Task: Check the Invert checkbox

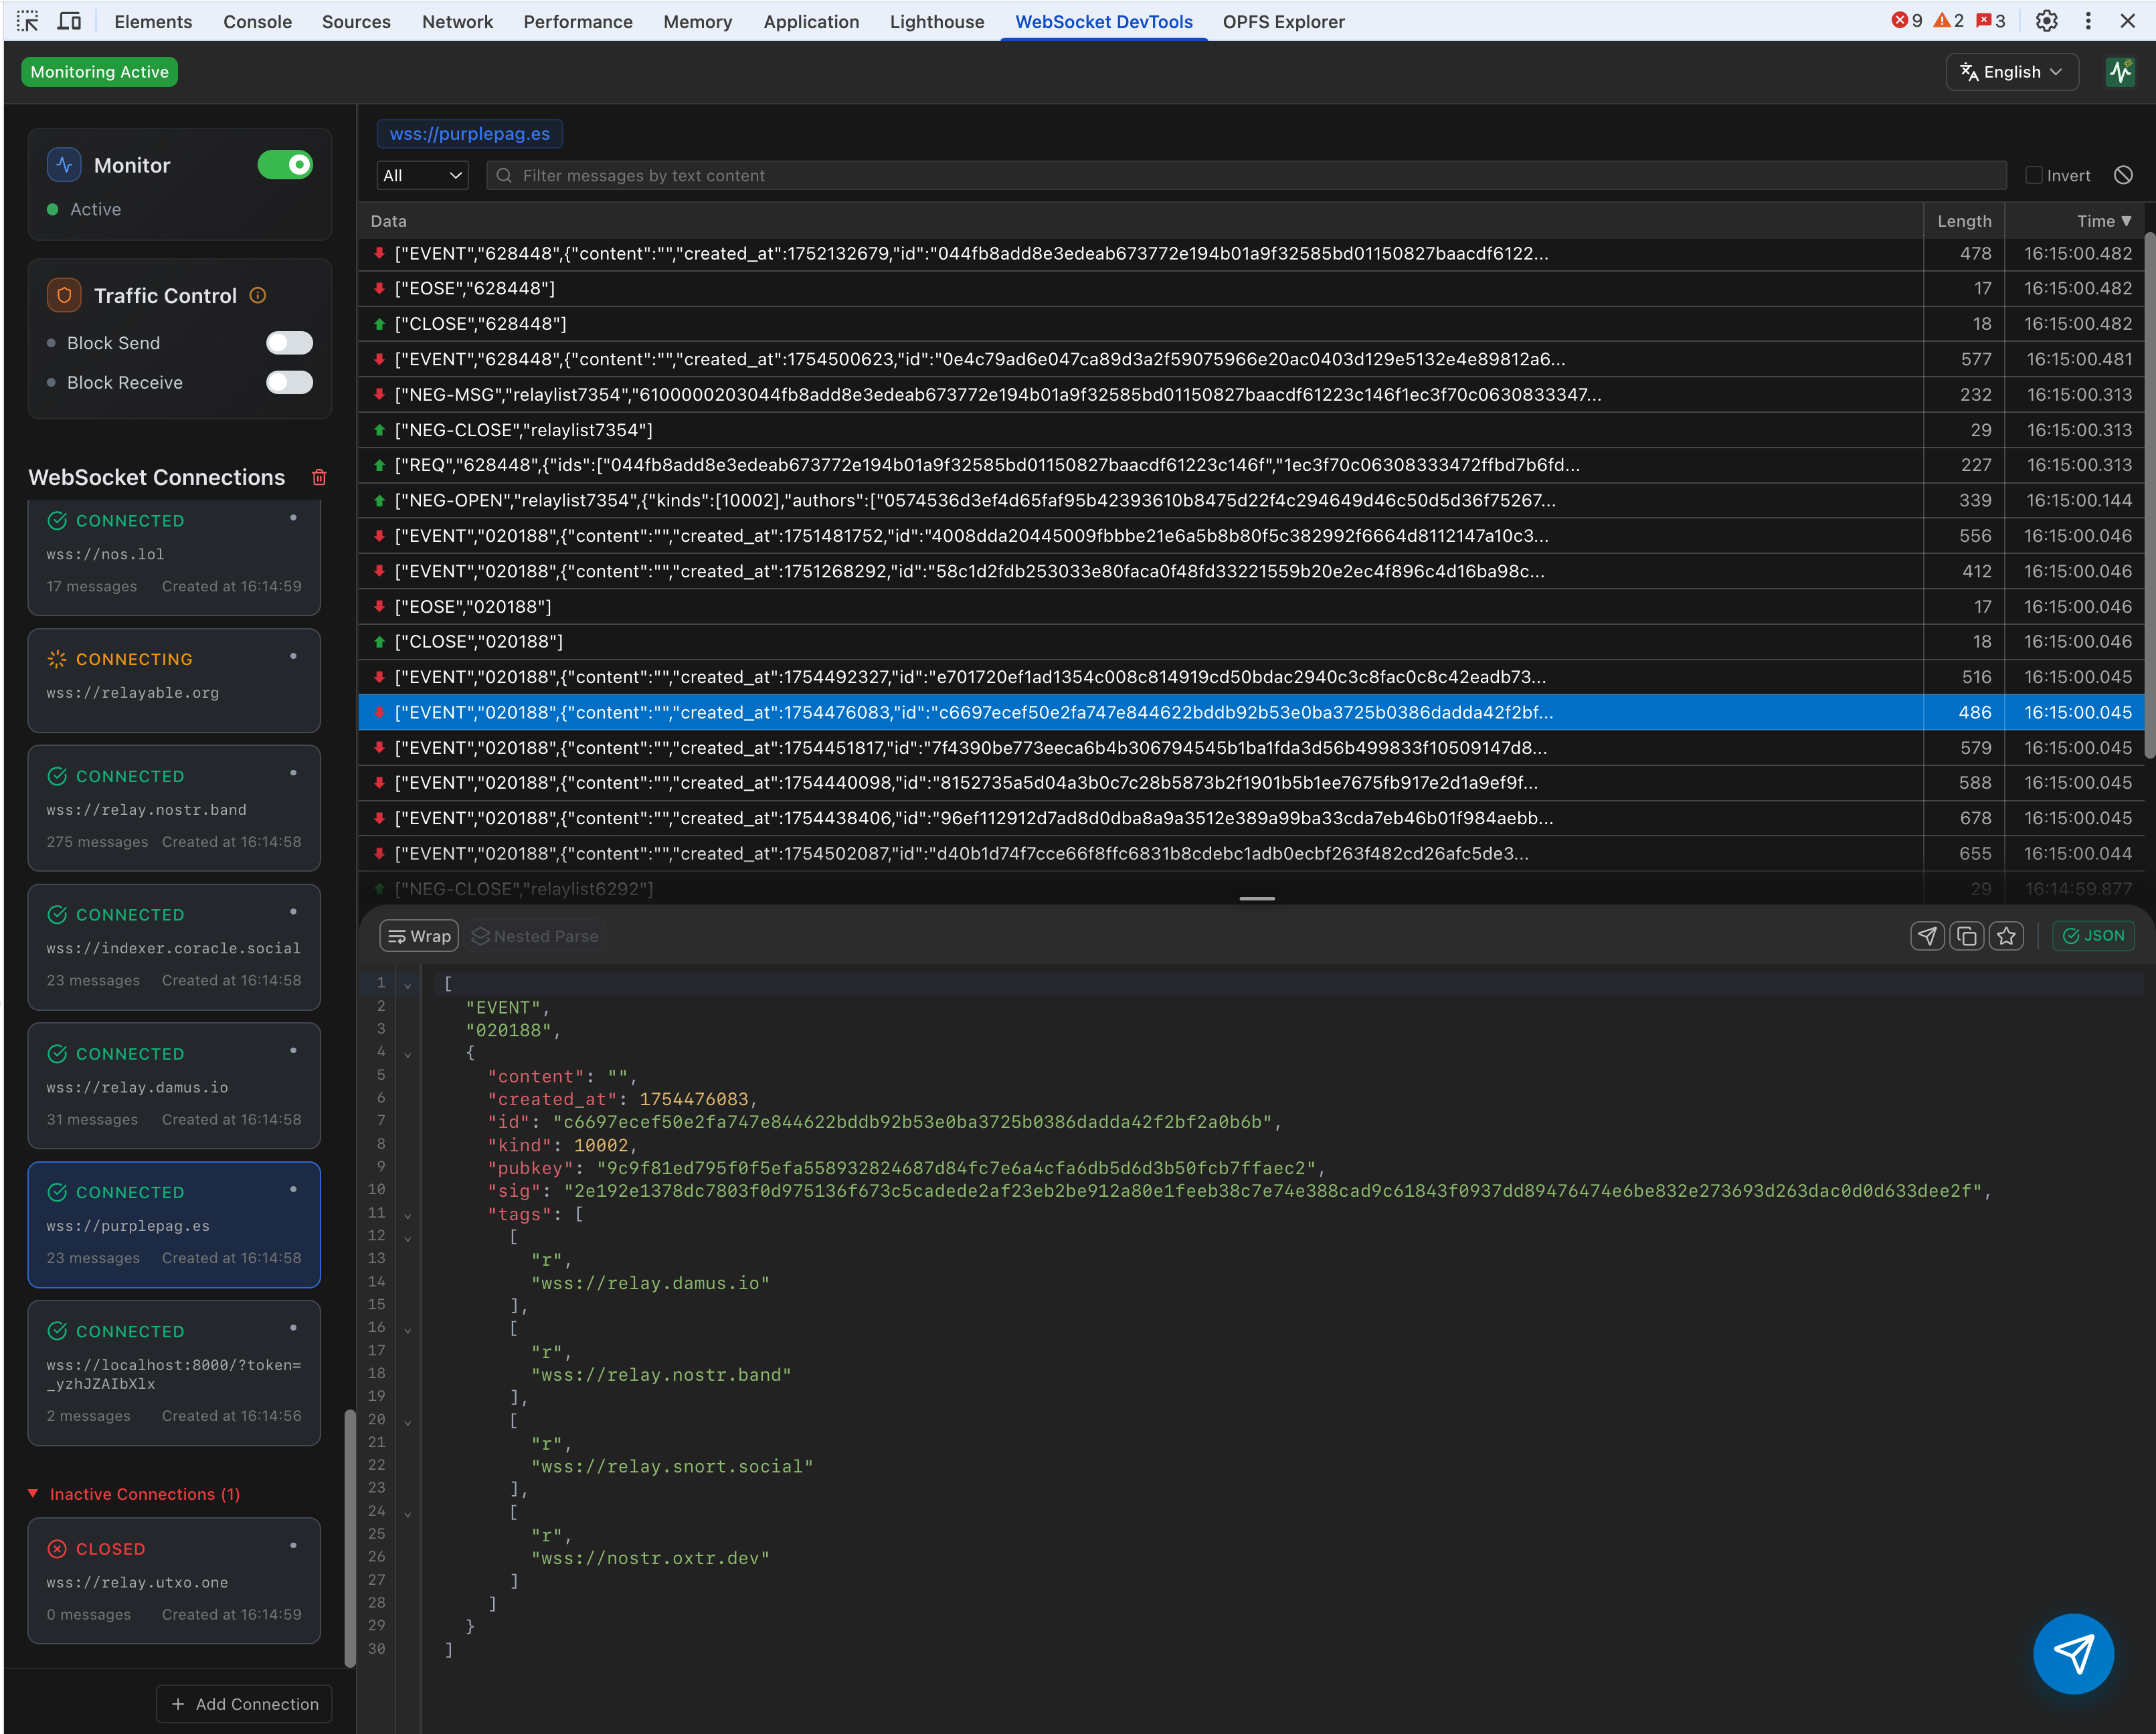Action: (x=2033, y=175)
